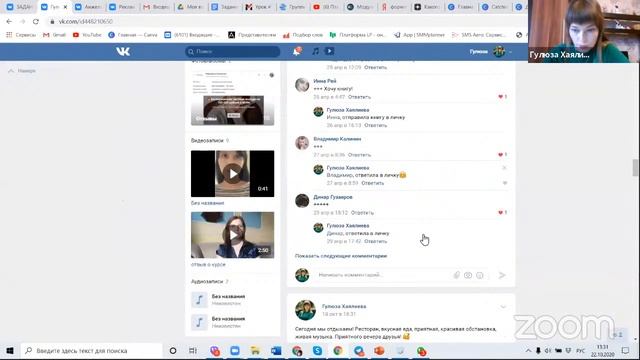The image size is (640, 360).
Task: Open Владимир's profile name link
Action: tap(337, 139)
